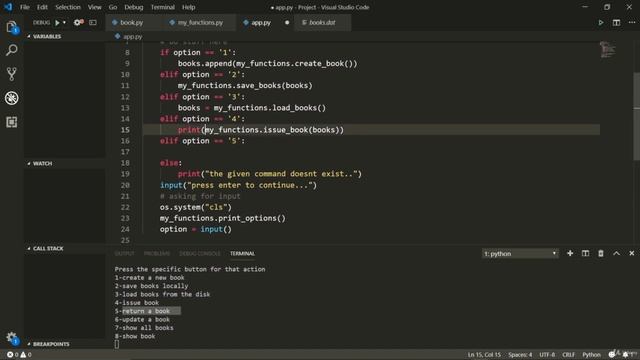Show the DEBUG CONSOLE panel tab
The image size is (640, 360).
click(200, 253)
